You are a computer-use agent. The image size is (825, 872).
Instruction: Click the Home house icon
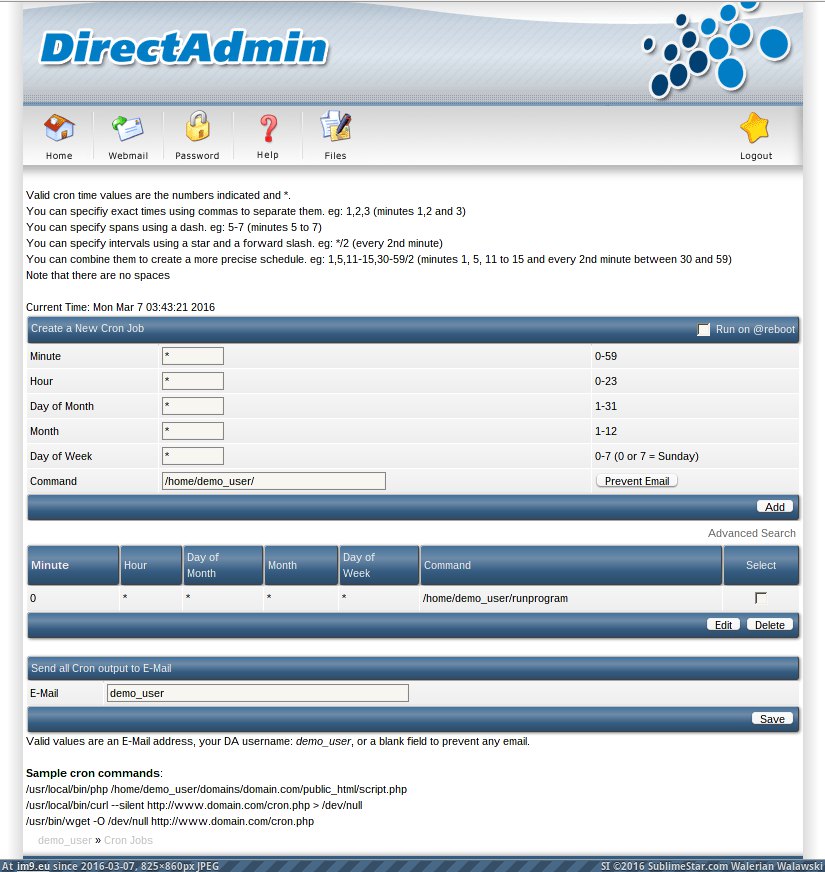click(x=59, y=128)
